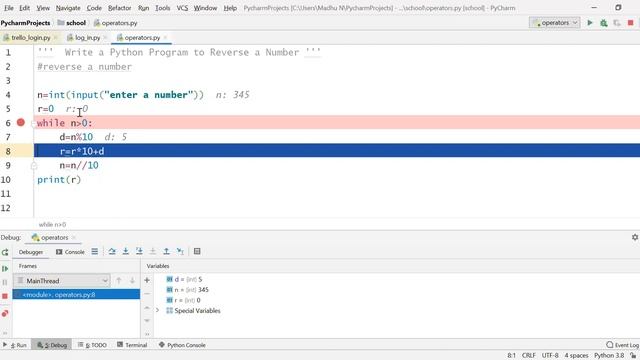The width and height of the screenshot is (640, 360).
Task: Open the Navigate menu
Action: click(x=68, y=8)
